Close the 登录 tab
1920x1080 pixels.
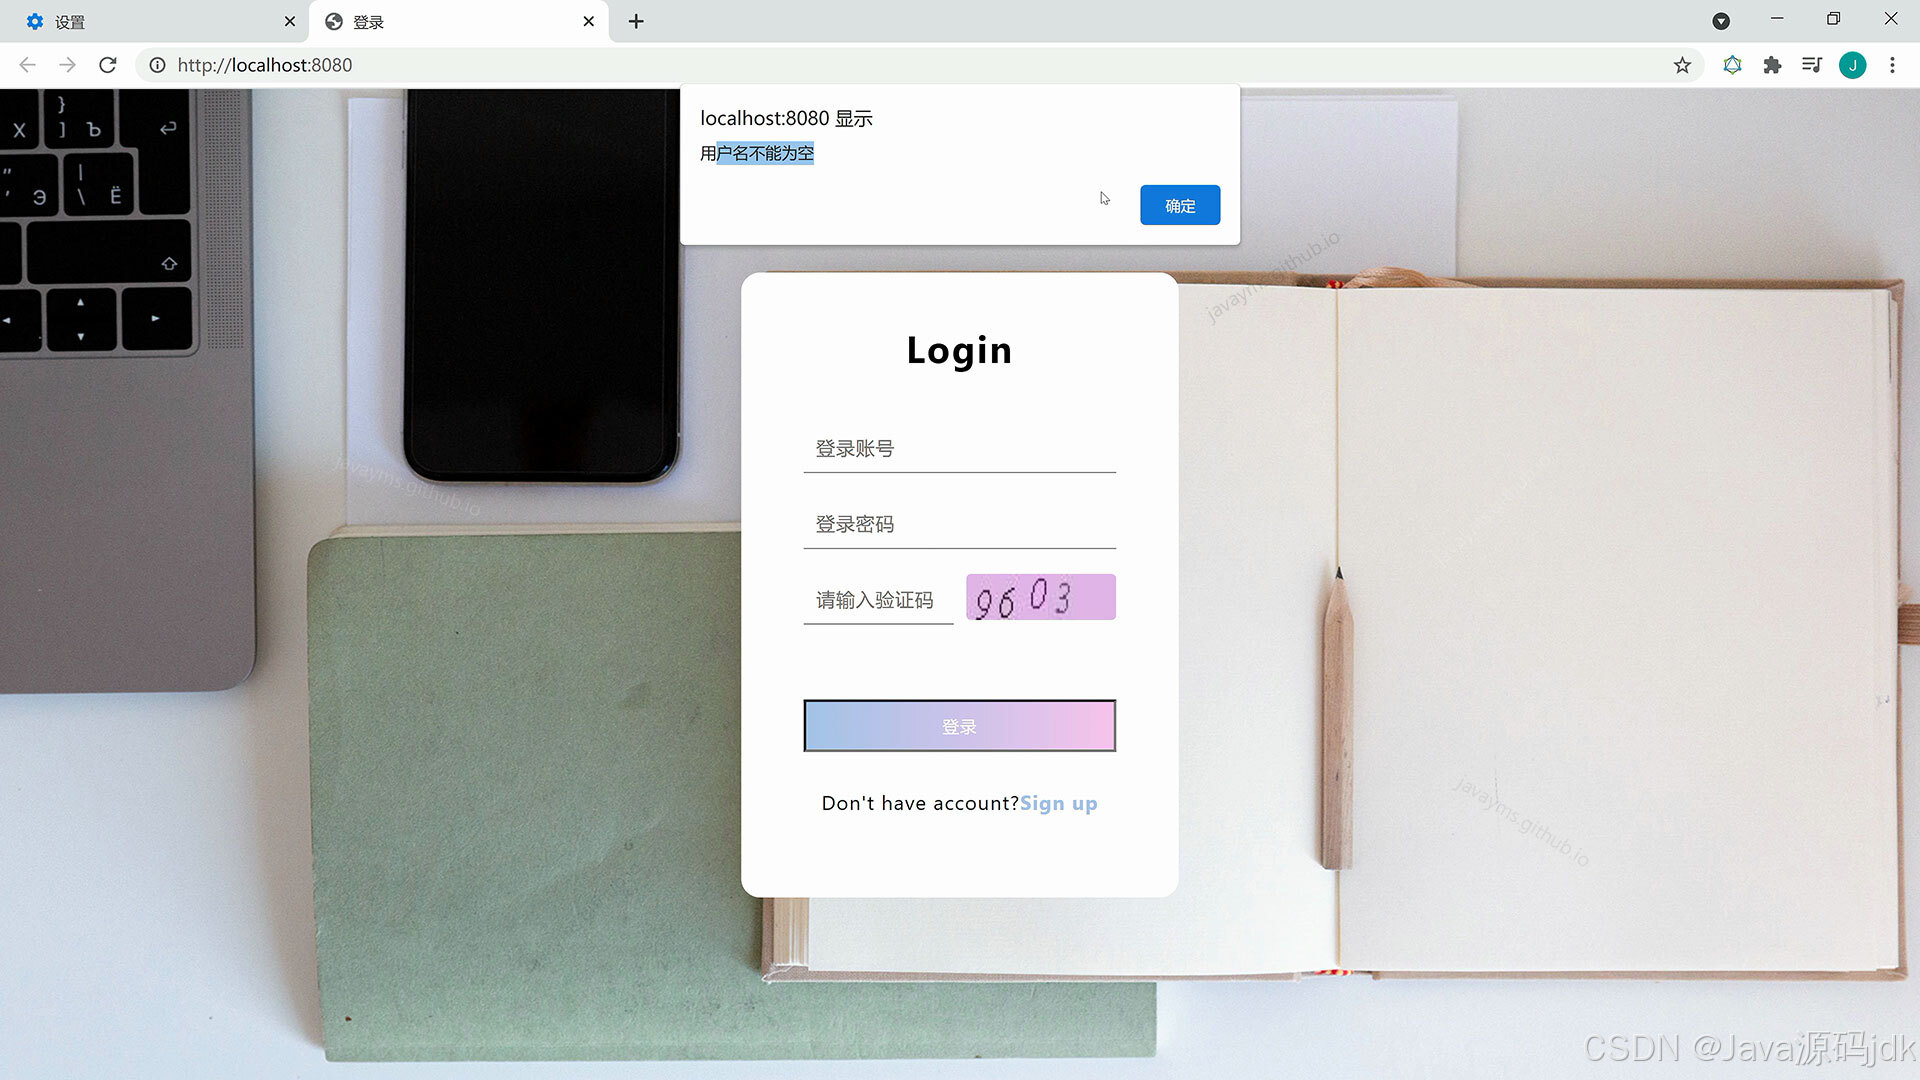point(588,21)
